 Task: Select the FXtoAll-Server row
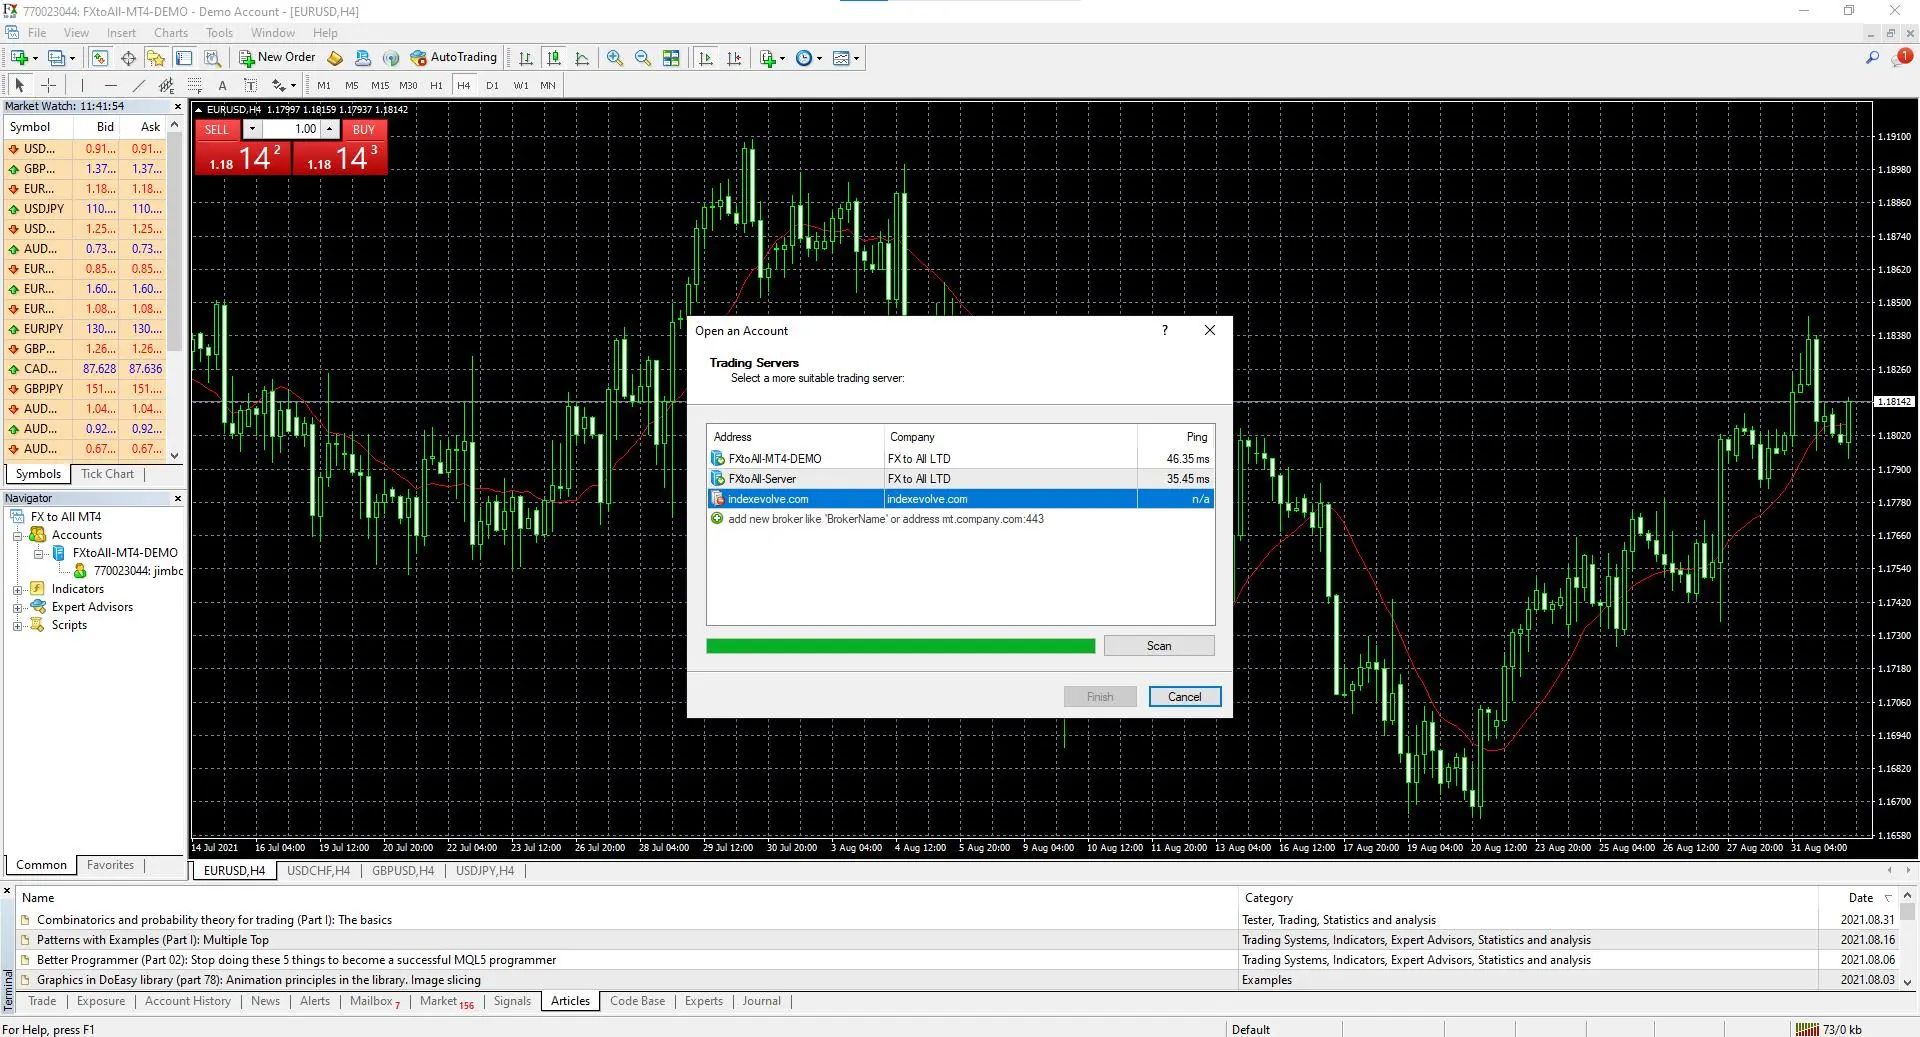click(961, 479)
